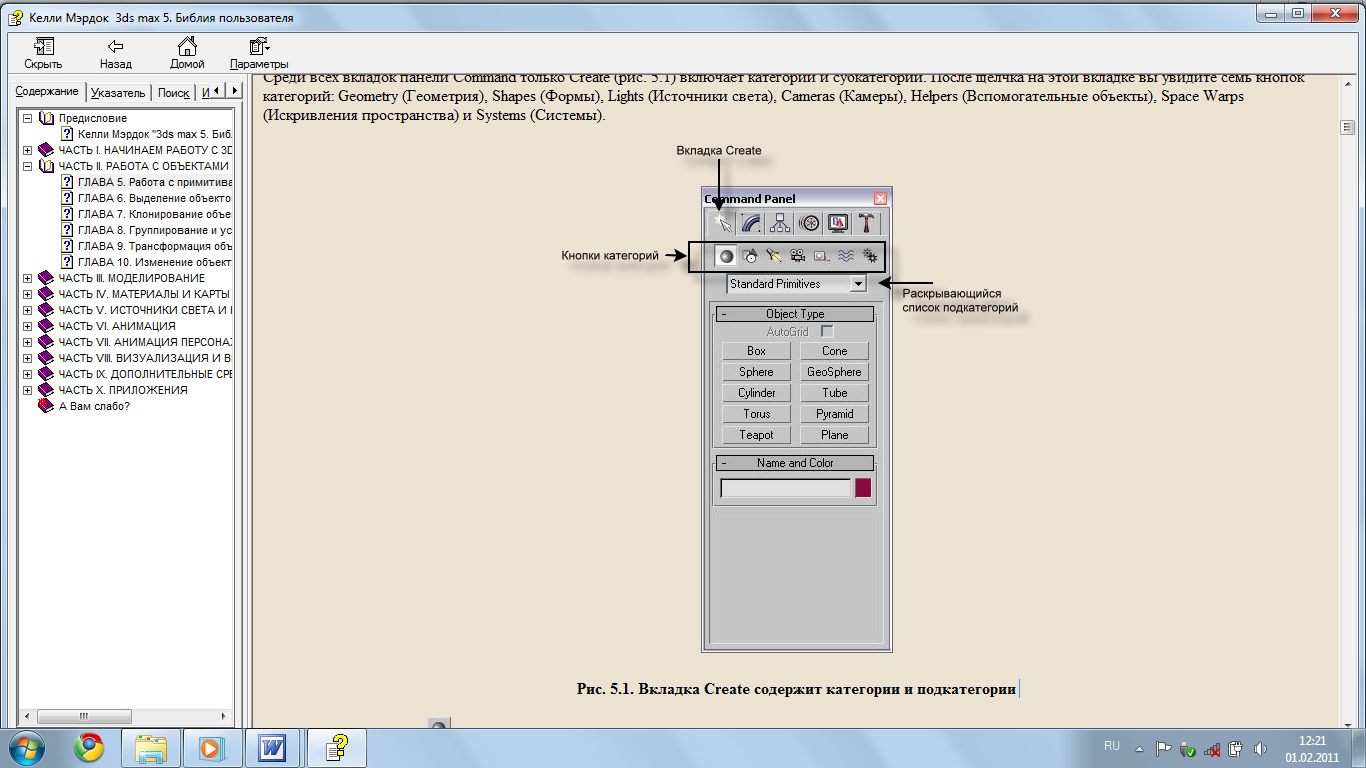Image resolution: width=1366 pixels, height=768 pixels.
Task: Click the Tube button in the figure
Action: coord(834,393)
